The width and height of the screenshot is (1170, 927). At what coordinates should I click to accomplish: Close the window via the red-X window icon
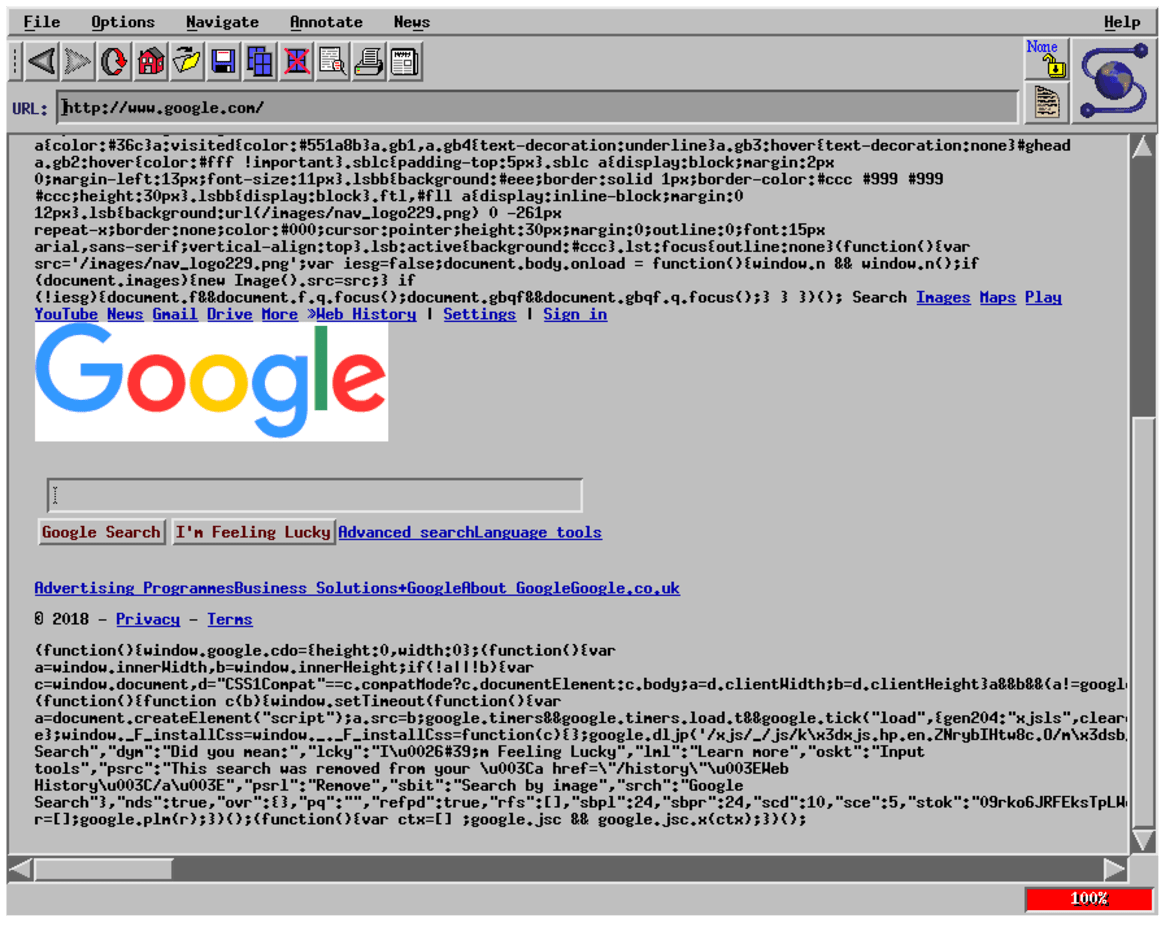[296, 61]
